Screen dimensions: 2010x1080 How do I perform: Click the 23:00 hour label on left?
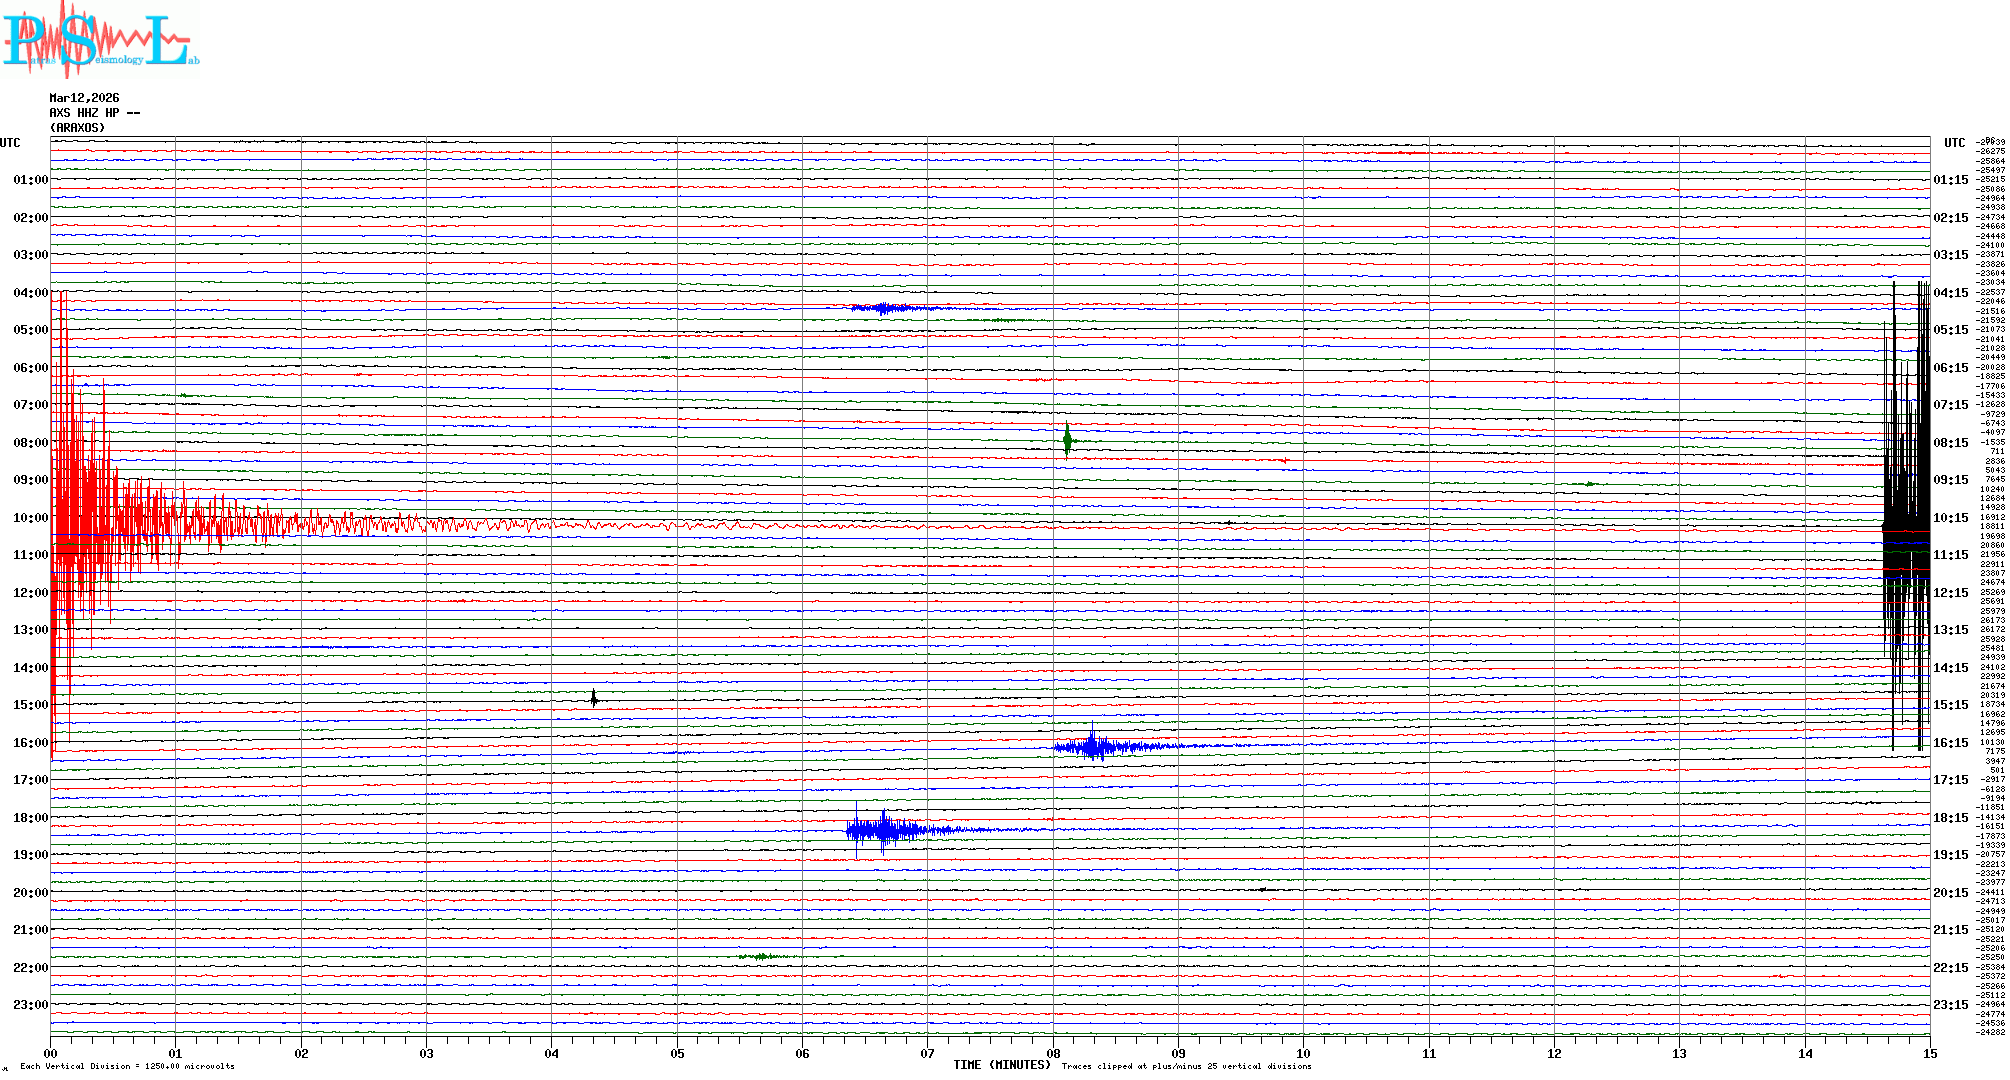30,1005
